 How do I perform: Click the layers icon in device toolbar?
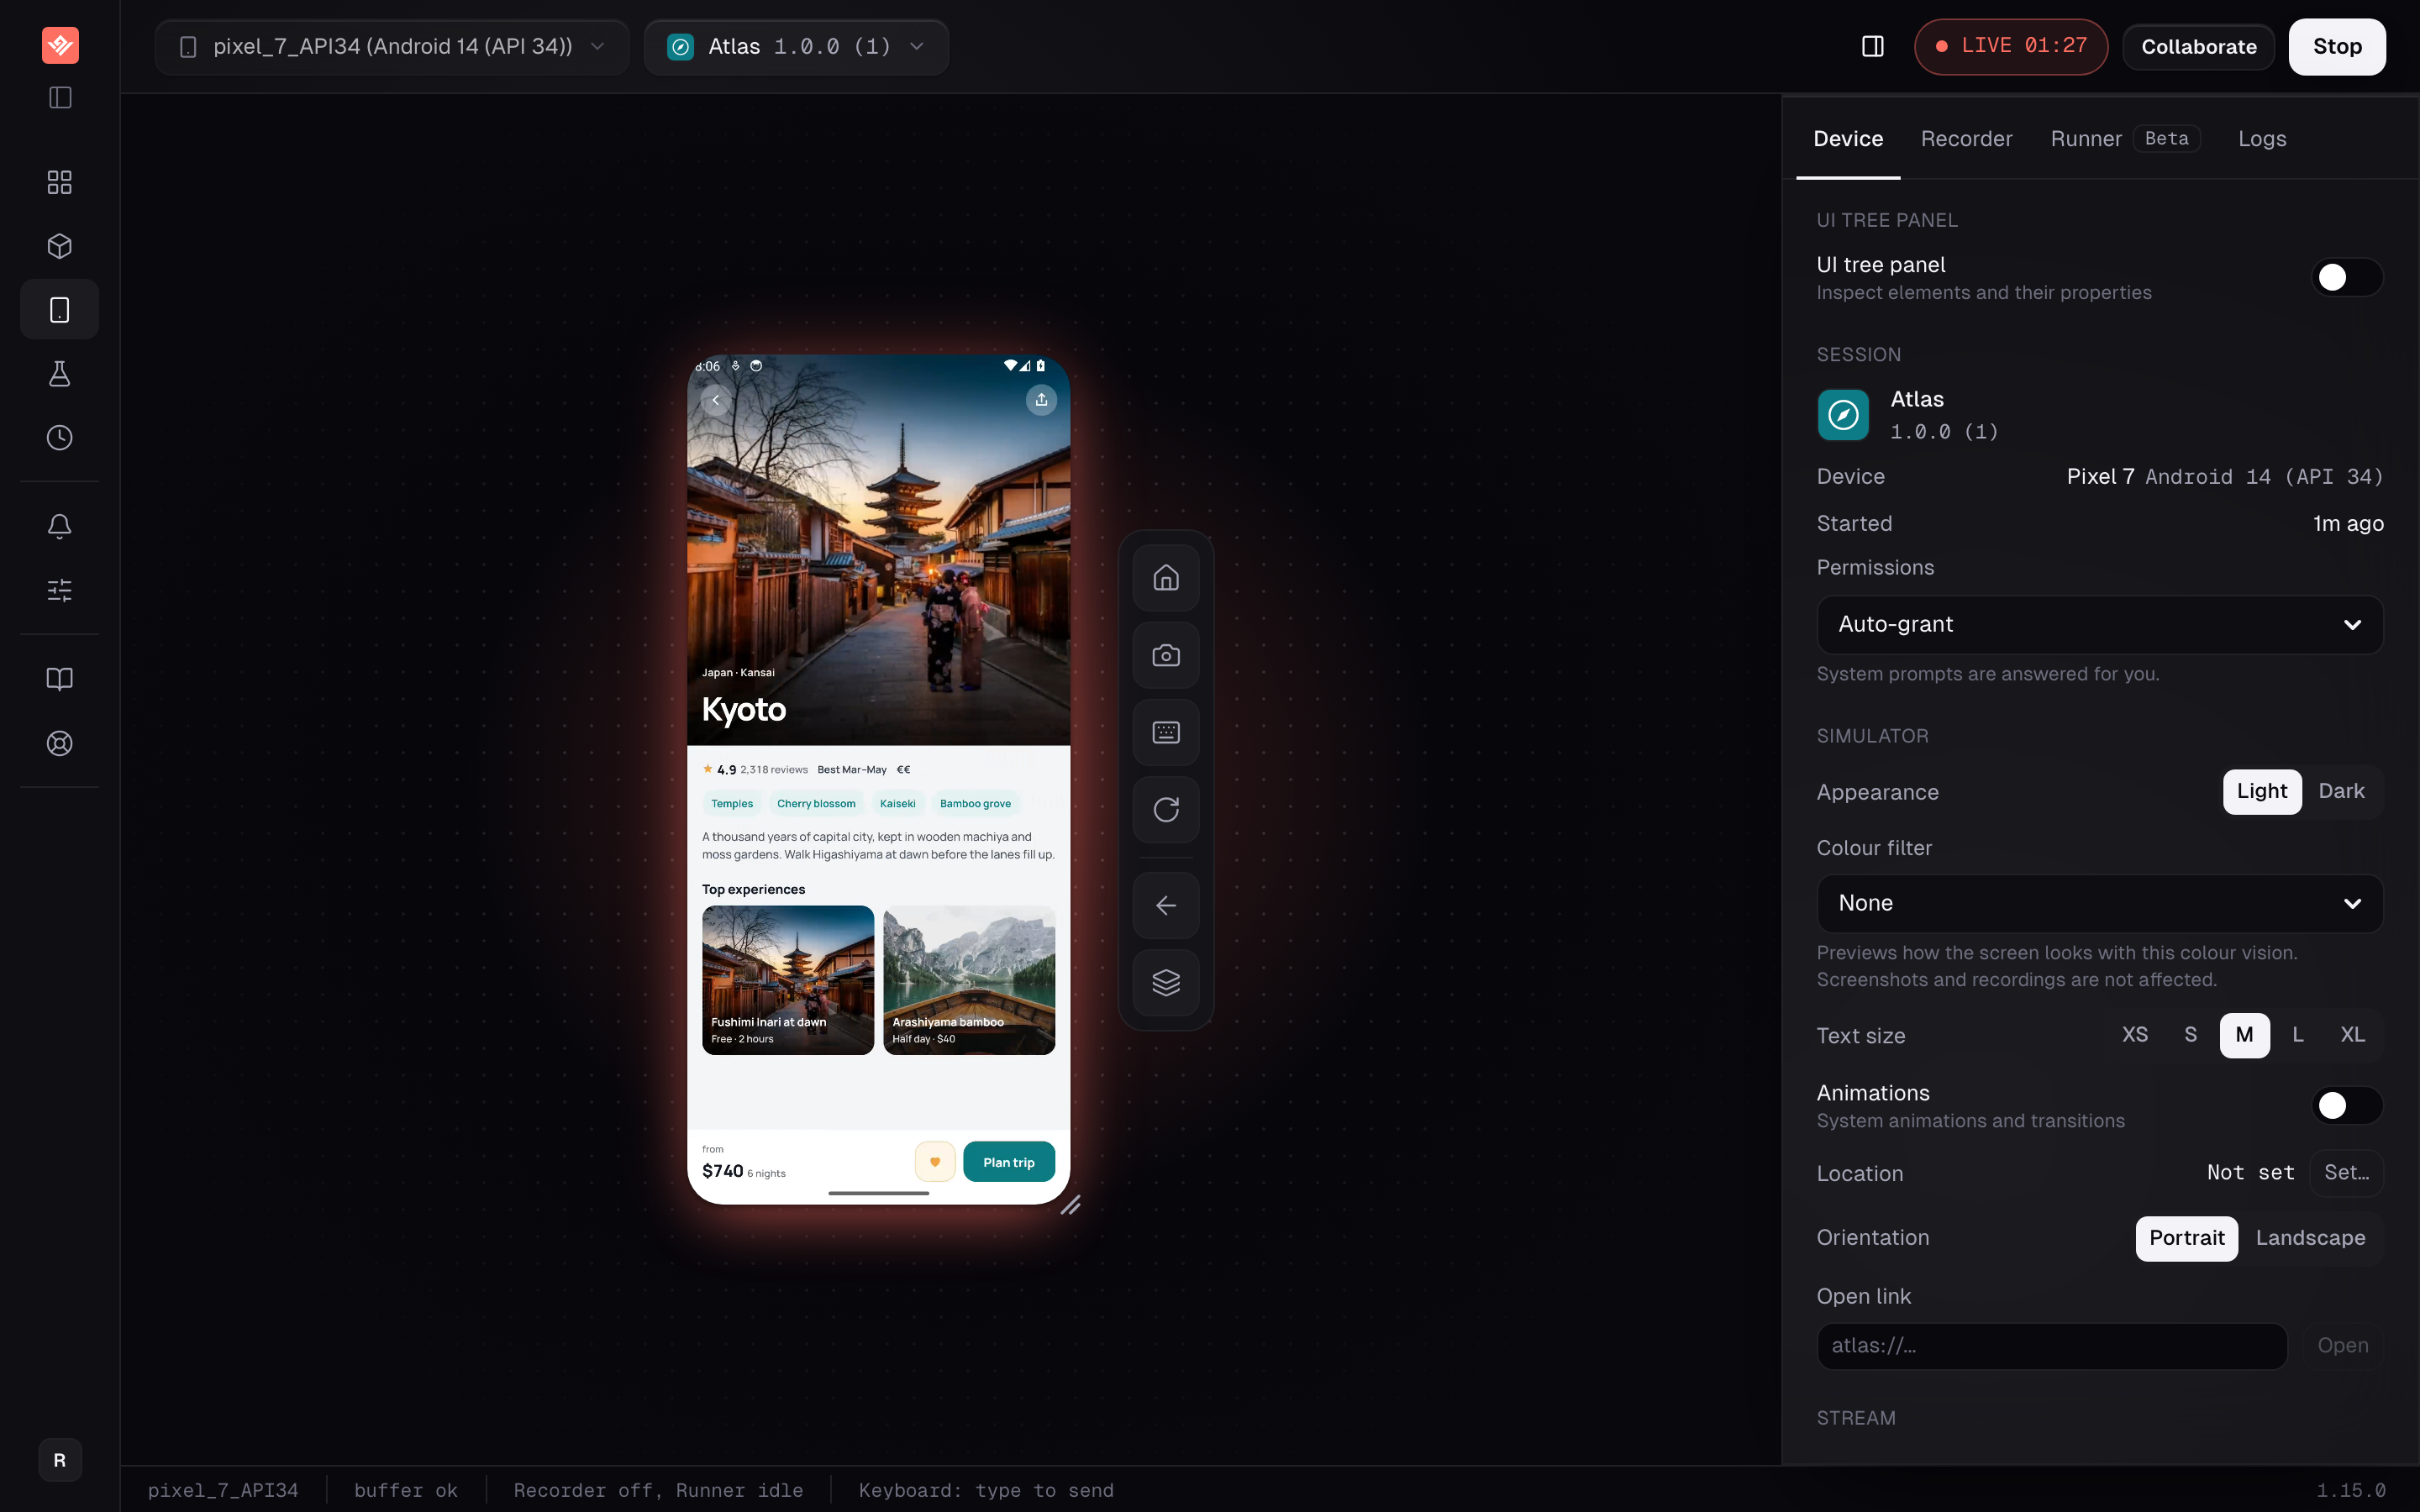click(1166, 983)
